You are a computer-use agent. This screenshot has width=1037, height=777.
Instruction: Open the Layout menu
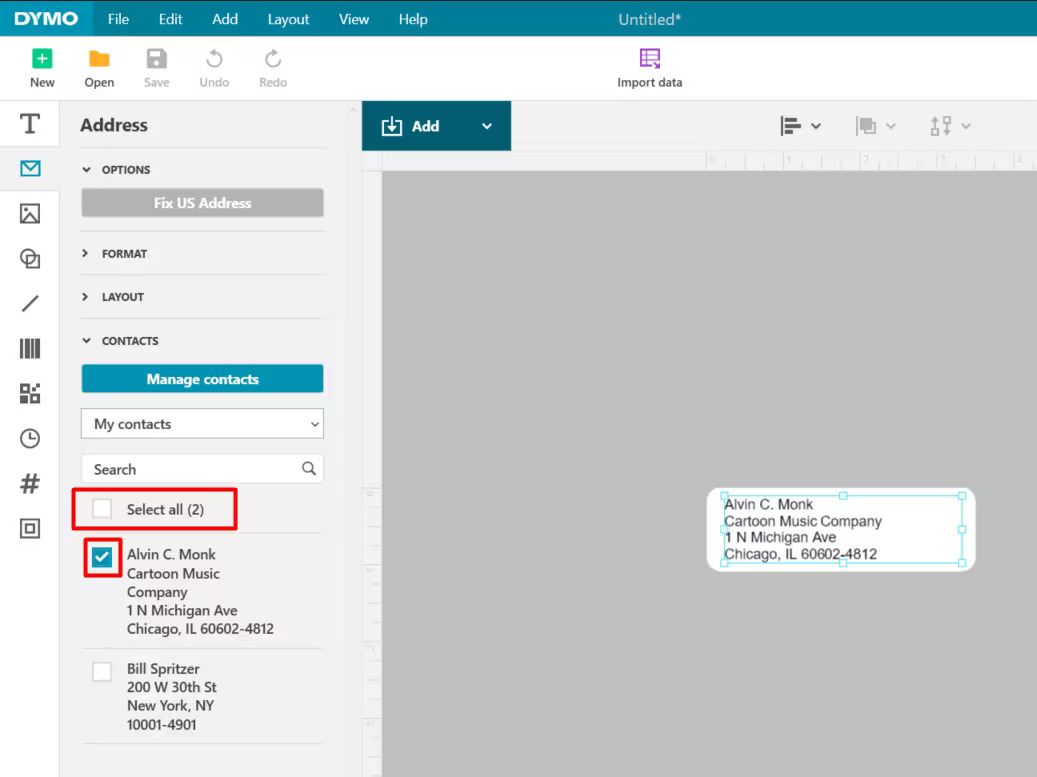point(288,19)
